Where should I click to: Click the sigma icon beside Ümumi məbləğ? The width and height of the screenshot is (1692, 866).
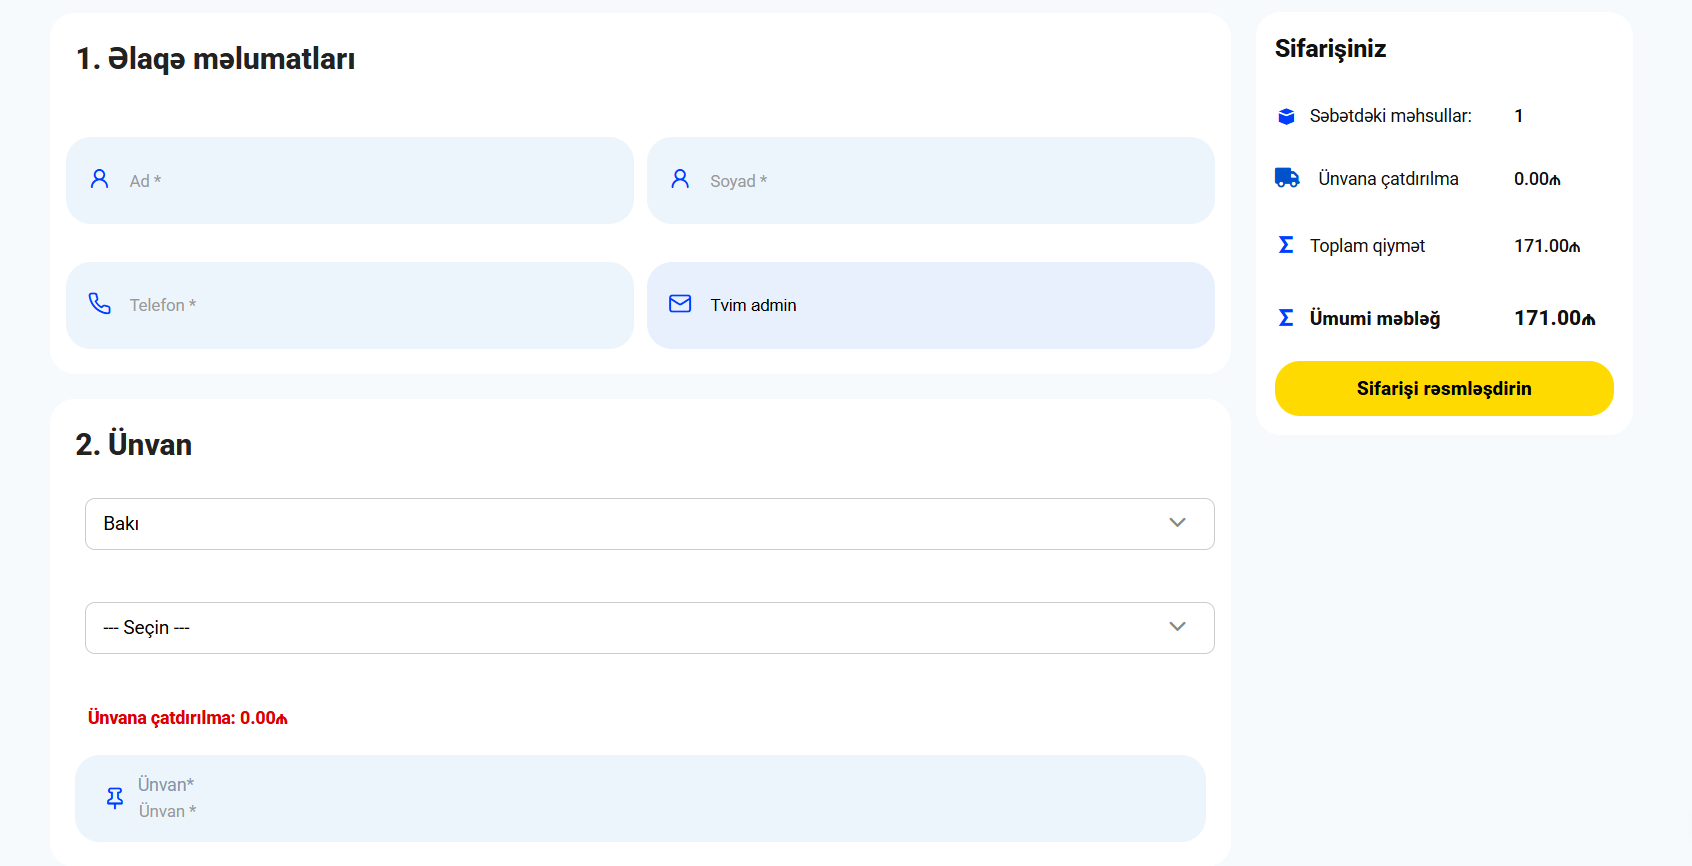pos(1286,318)
